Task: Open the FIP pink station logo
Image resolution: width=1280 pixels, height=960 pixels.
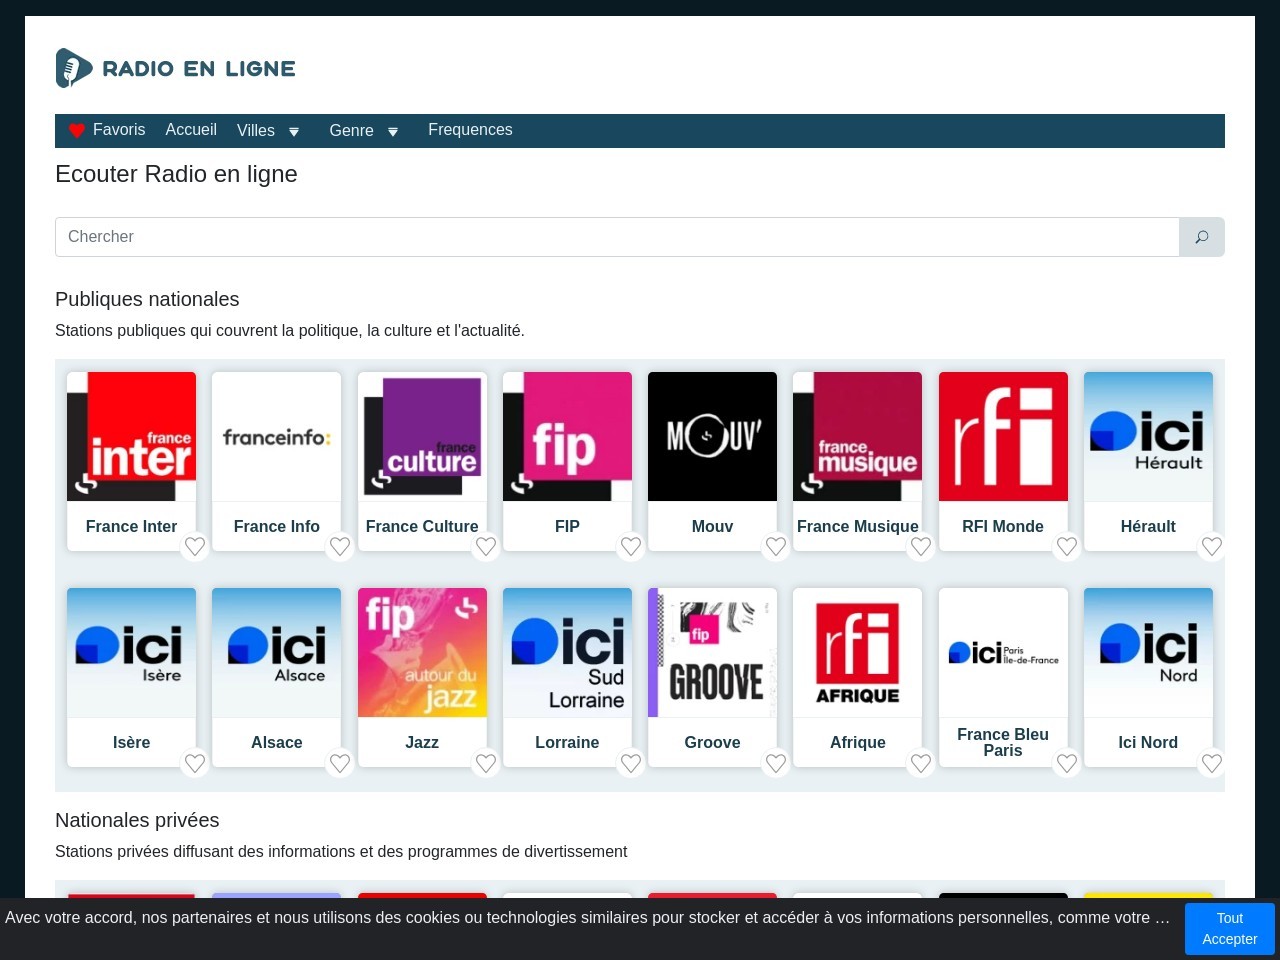Action: point(567,436)
